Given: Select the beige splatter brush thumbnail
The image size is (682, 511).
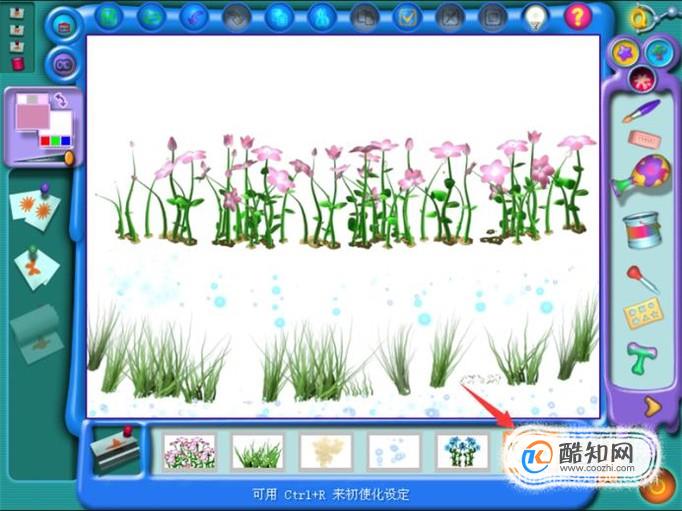Looking at the screenshot, I should (326, 452).
